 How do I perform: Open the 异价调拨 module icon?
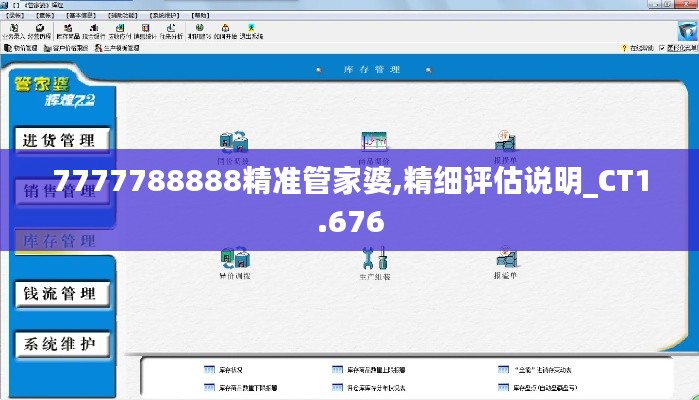pyautogui.click(x=235, y=263)
